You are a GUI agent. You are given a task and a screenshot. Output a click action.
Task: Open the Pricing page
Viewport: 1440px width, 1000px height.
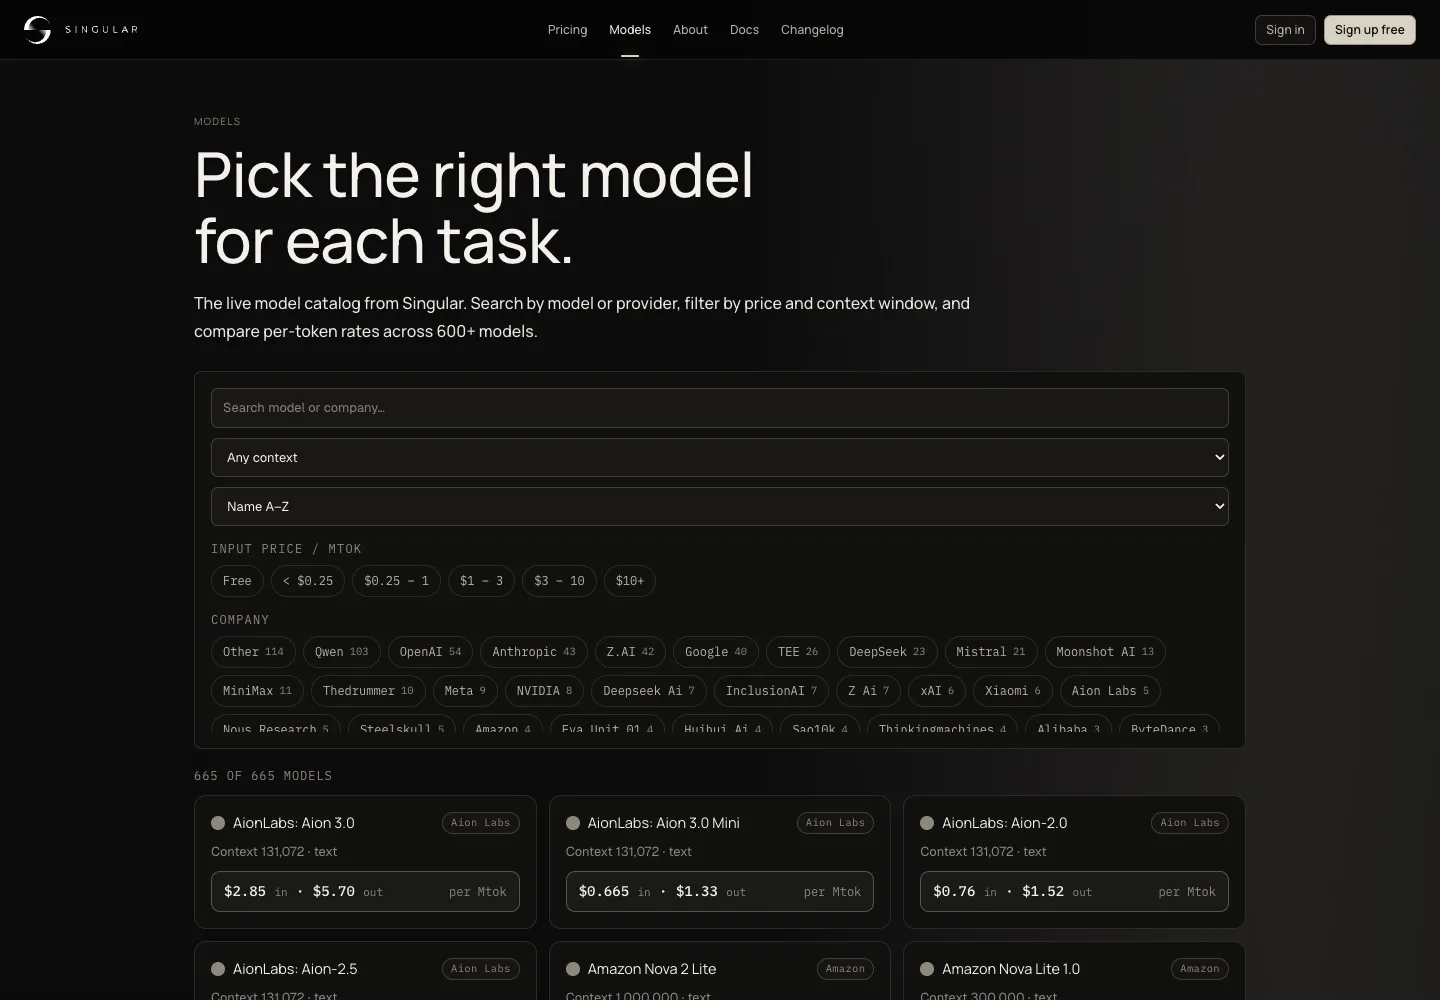567,30
